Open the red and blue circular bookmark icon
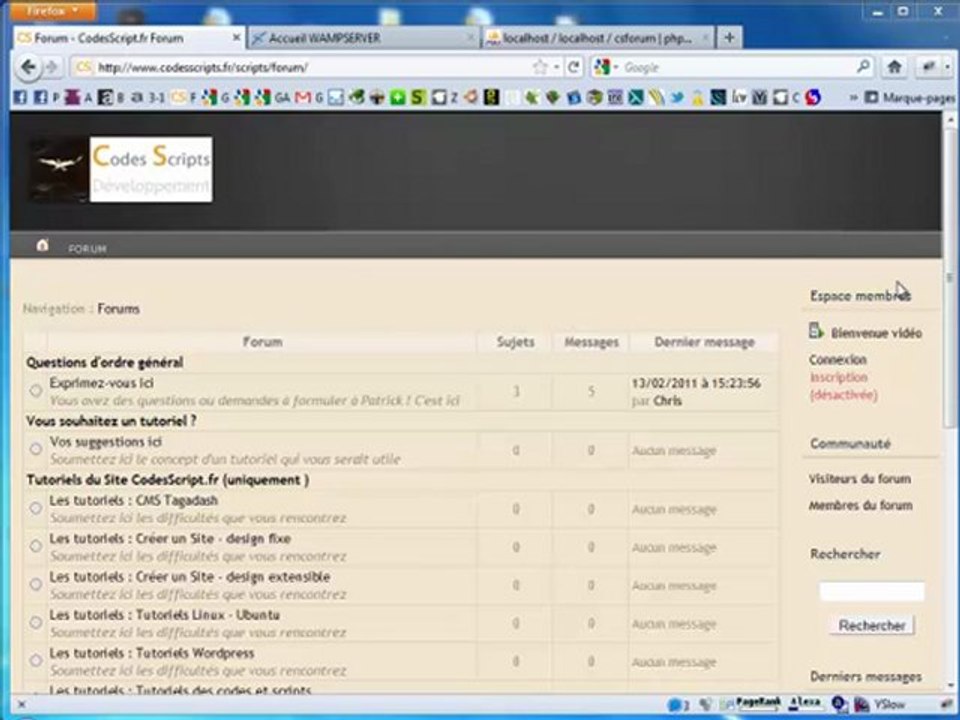Viewport: 960px width, 720px height. click(x=813, y=97)
